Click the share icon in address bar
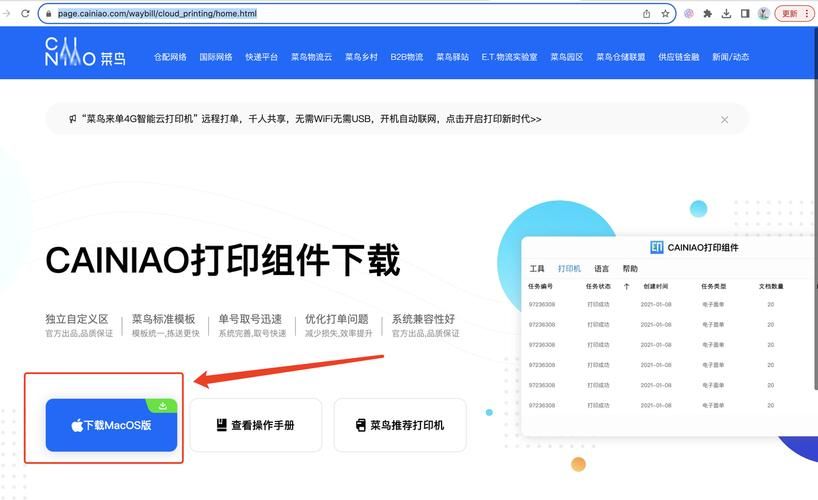818x500 pixels. (x=646, y=14)
